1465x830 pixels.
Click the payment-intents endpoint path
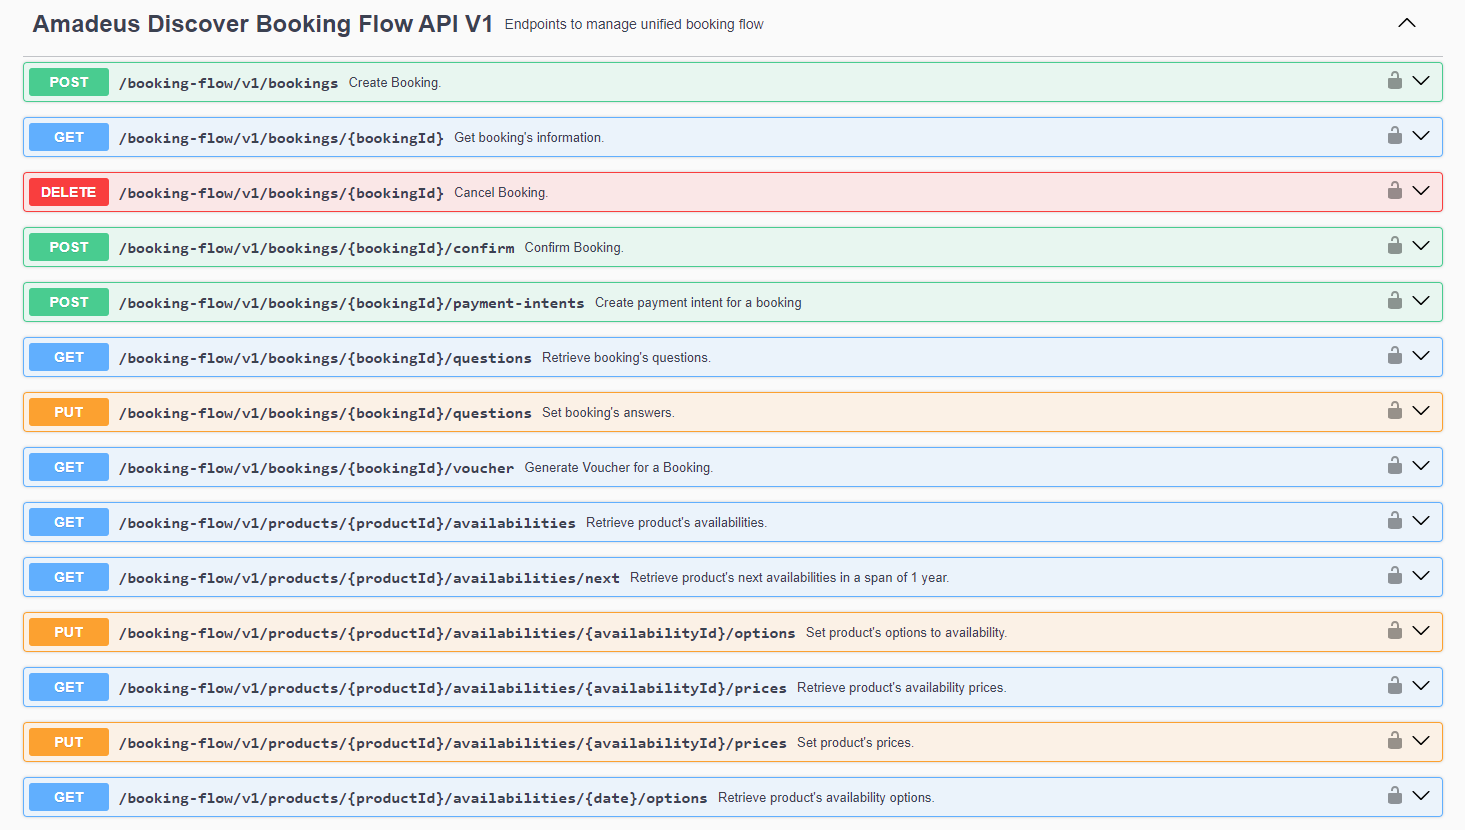point(351,303)
